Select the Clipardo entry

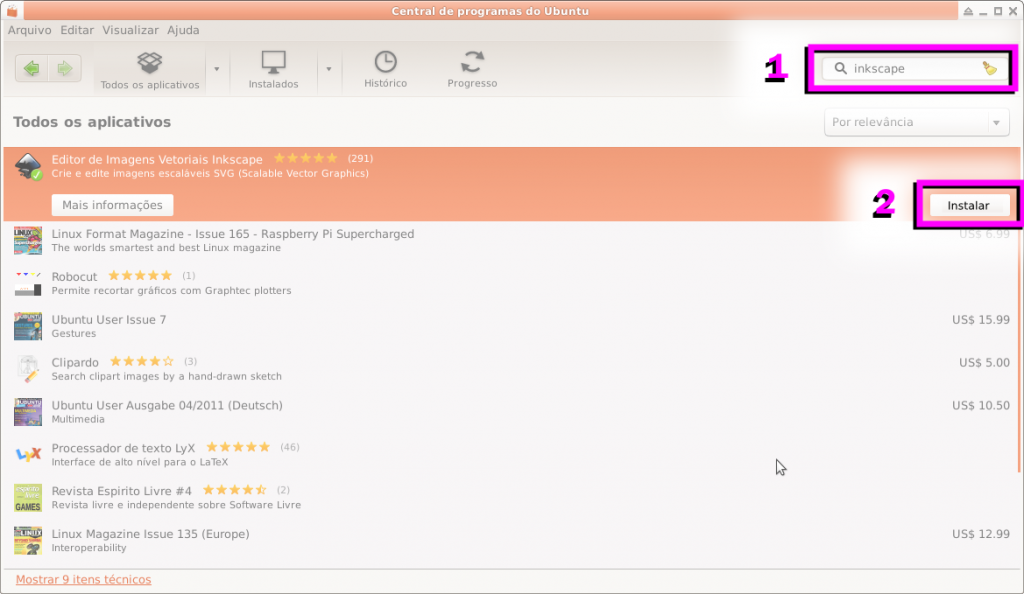point(512,369)
